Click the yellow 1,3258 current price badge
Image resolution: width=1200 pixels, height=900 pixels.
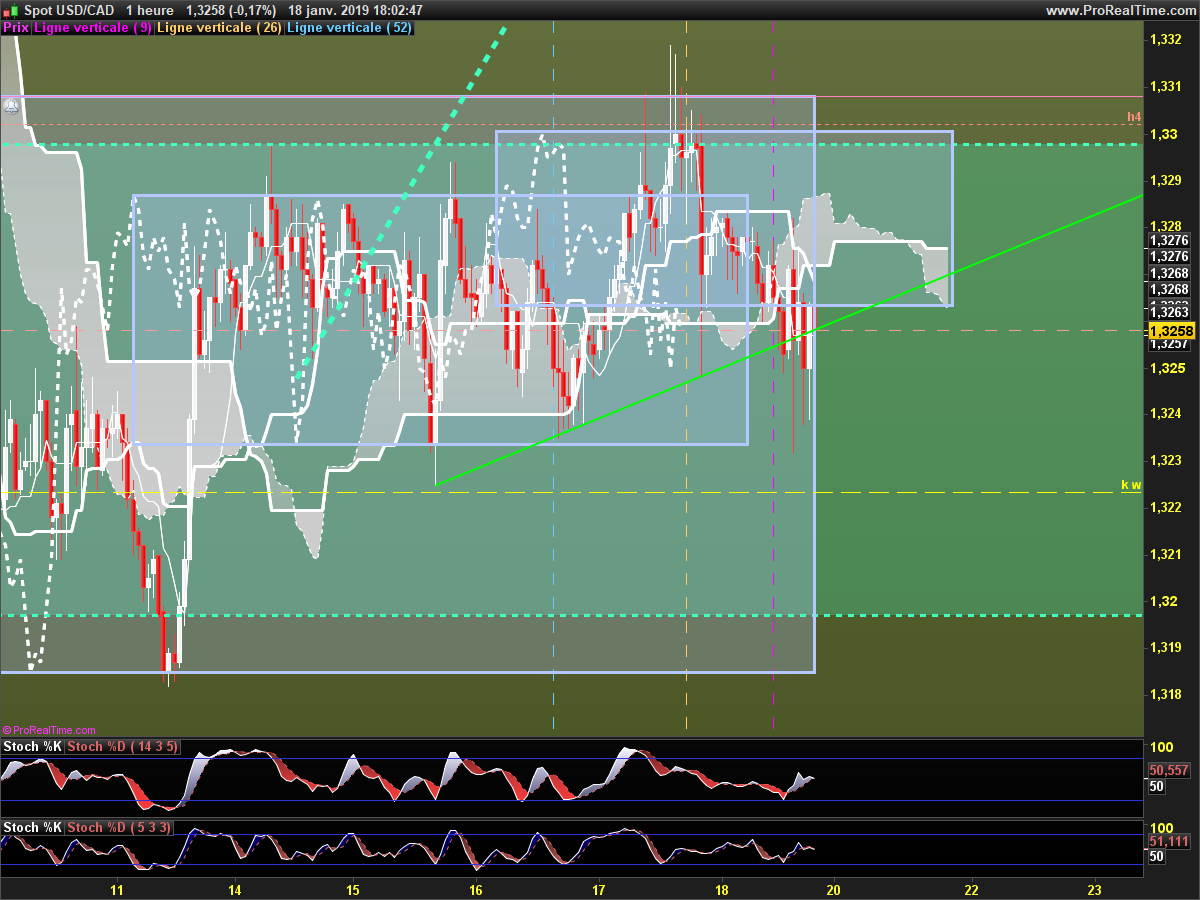tap(1172, 331)
